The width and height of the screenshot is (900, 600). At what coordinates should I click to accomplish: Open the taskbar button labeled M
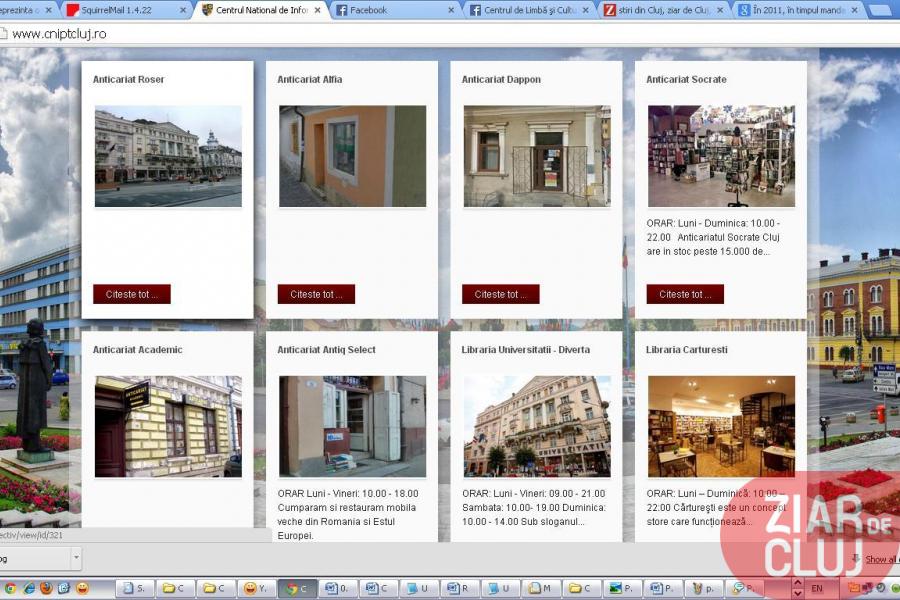pos(540,588)
